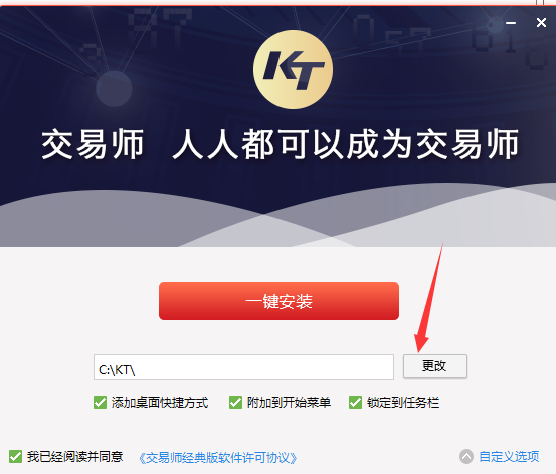Image resolution: width=556 pixels, height=474 pixels.
Task: Uncheck the 添加桌面快捷方式 checkbox
Action: click(100, 403)
